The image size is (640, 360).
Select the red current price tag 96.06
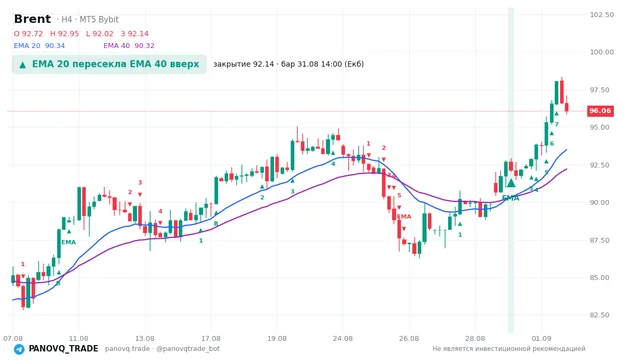coord(600,111)
